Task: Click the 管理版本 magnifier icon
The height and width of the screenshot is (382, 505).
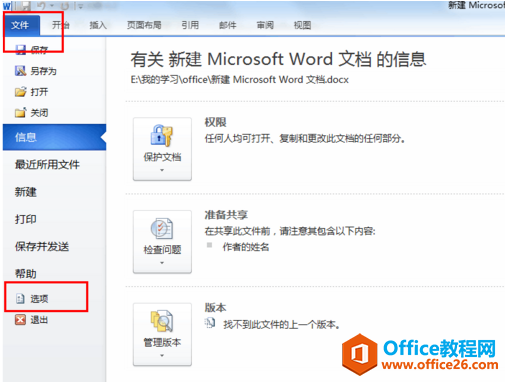Action: point(162,321)
